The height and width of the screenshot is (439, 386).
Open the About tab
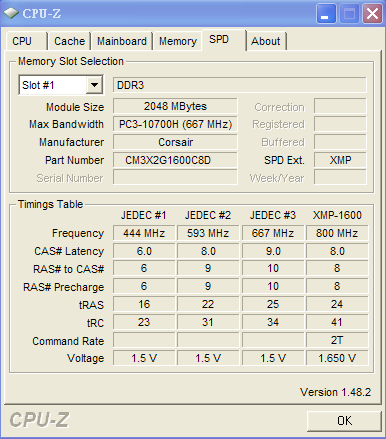click(x=266, y=41)
